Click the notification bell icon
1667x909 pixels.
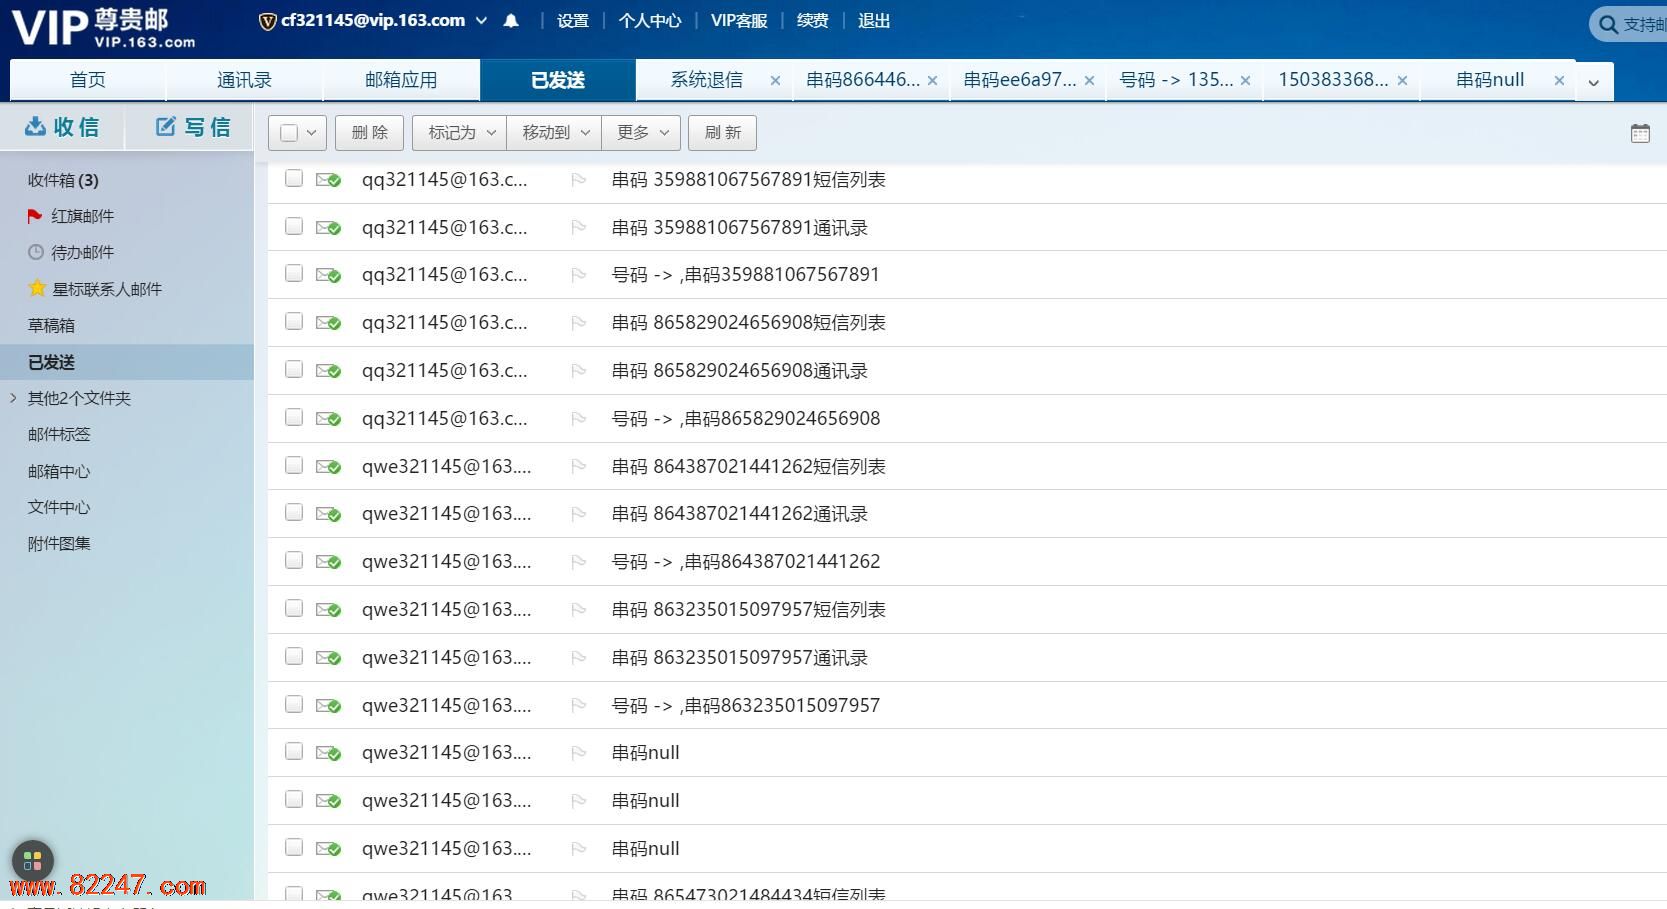(x=511, y=21)
